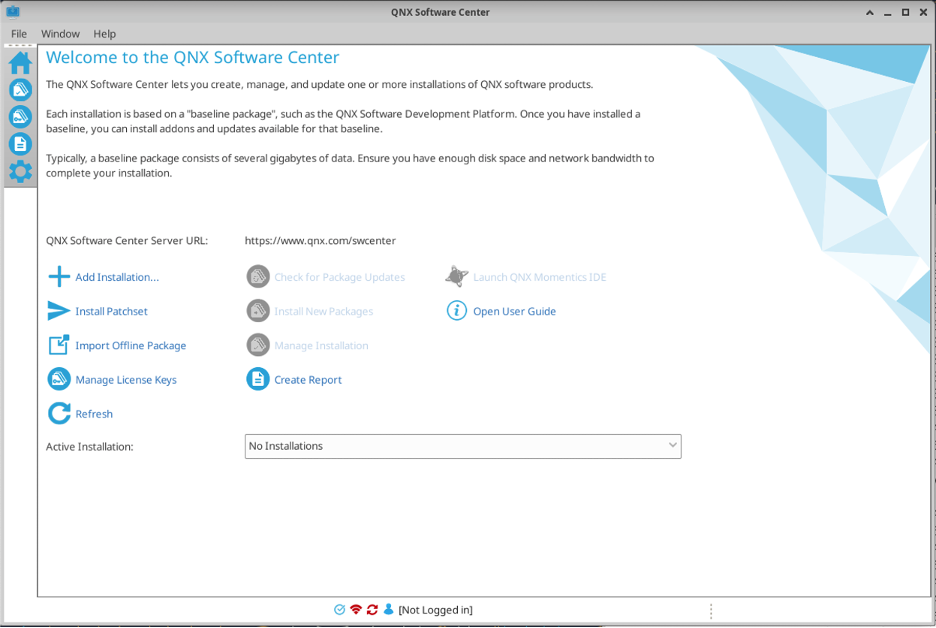Open Manage License Keys
This screenshot has width=936, height=628.
125,380
